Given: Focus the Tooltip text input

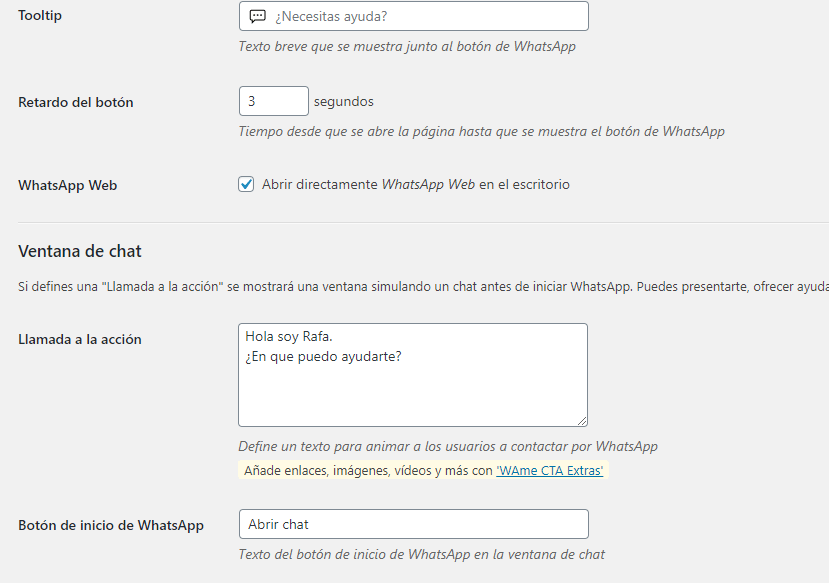Looking at the screenshot, I should 413,16.
